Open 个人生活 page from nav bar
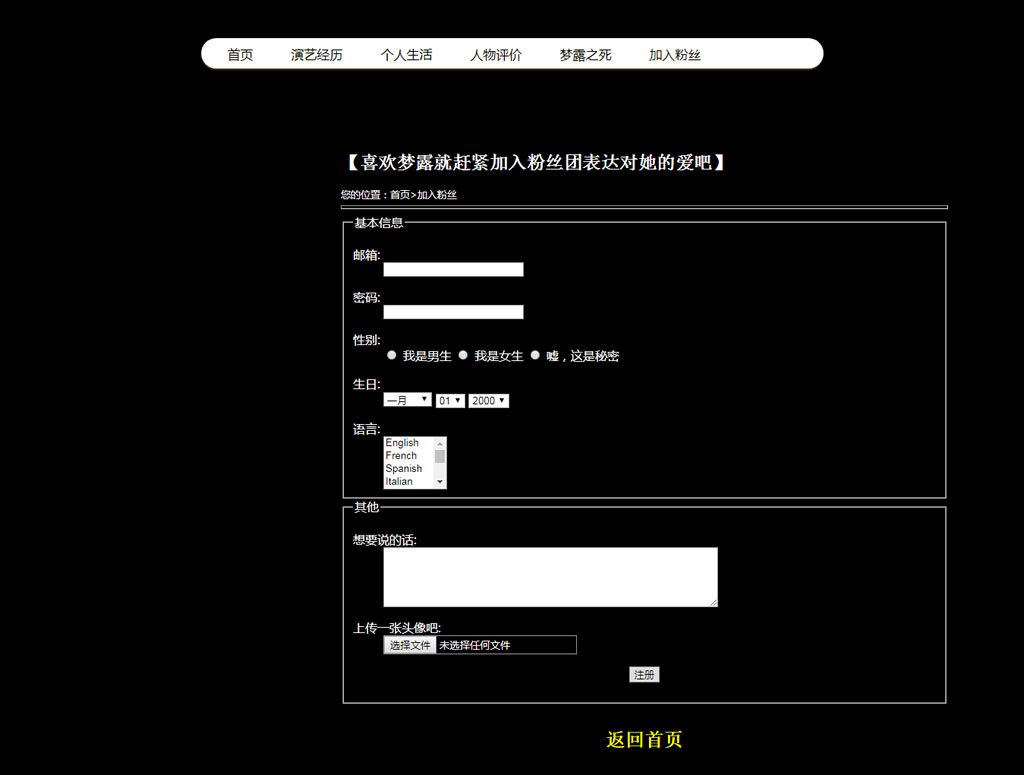Viewport: 1024px width, 775px height. point(406,55)
